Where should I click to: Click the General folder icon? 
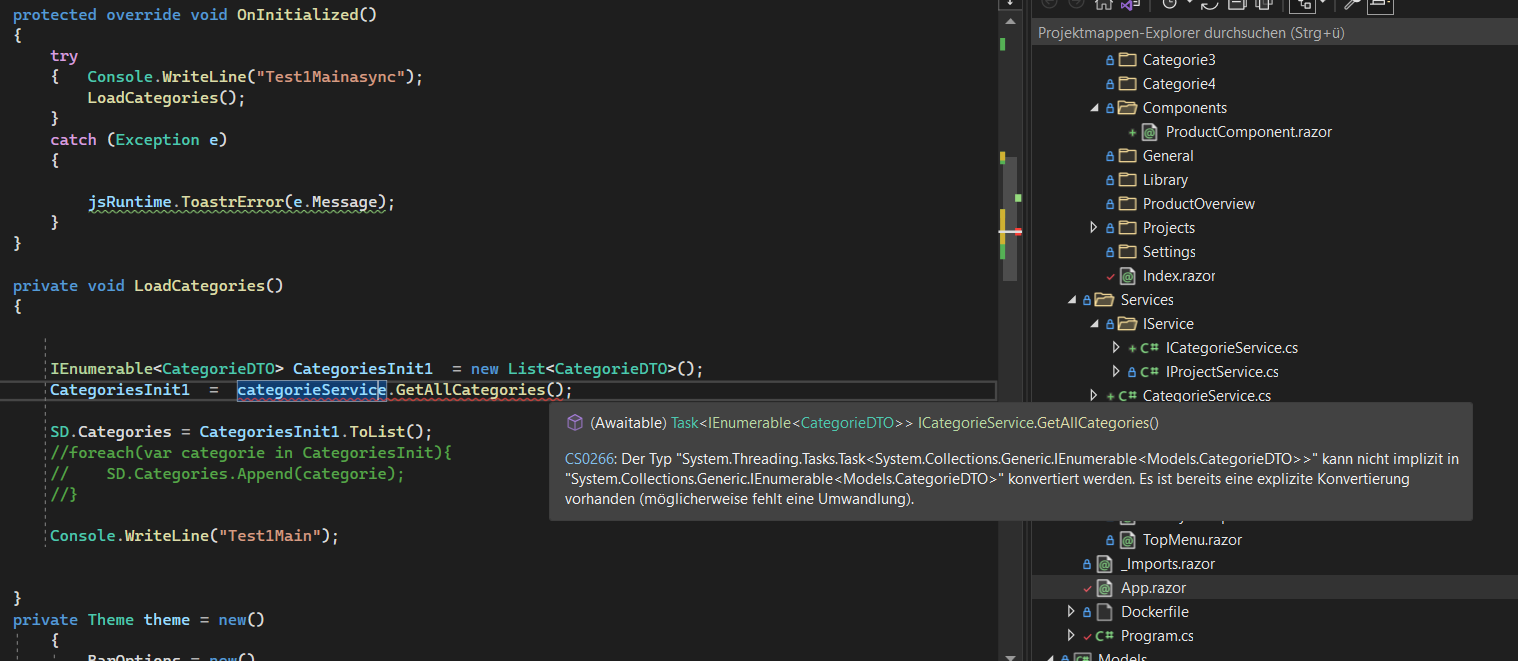pos(1127,156)
